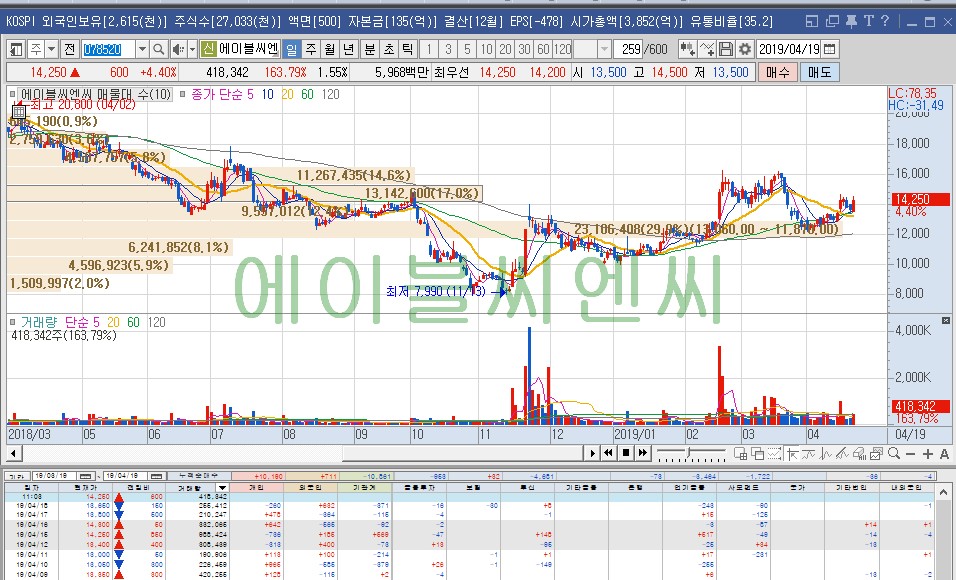This screenshot has height=580, width=956.
Task: Open the calendar date picker icon
Action: coord(829,49)
